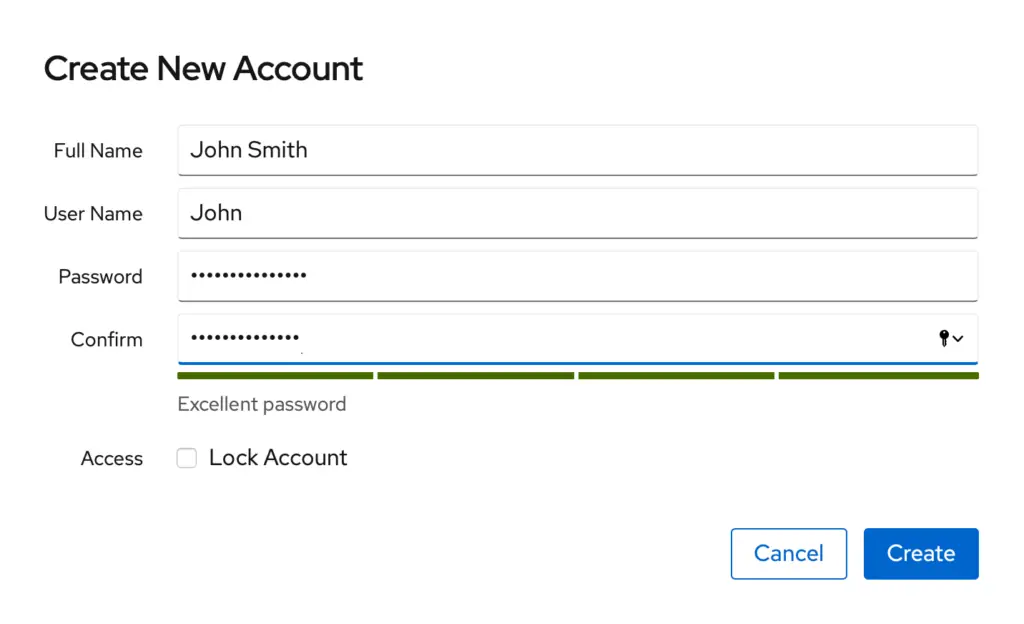The width and height of the screenshot is (1024, 624).
Task: Click the first password strength bar segment
Action: (x=275, y=376)
